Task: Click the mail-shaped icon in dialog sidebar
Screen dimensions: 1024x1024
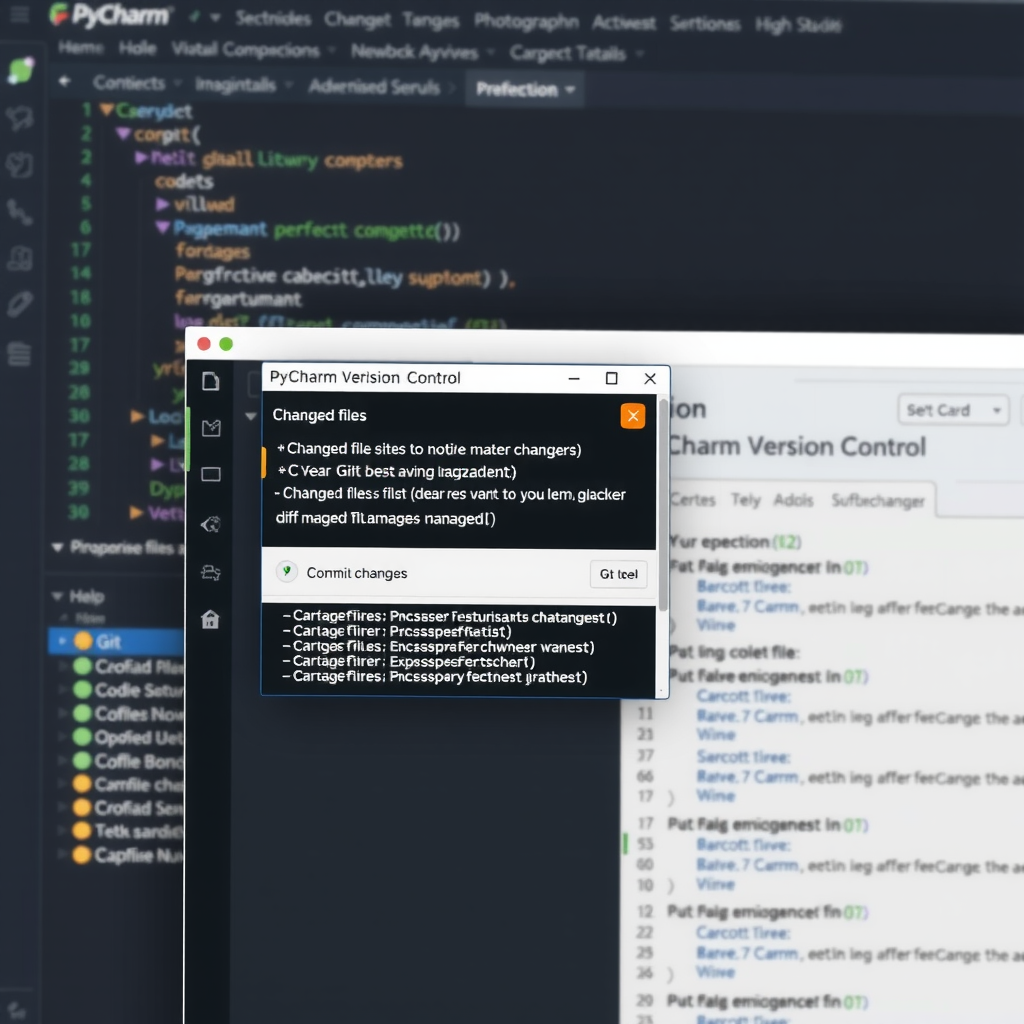Action: click(x=211, y=428)
